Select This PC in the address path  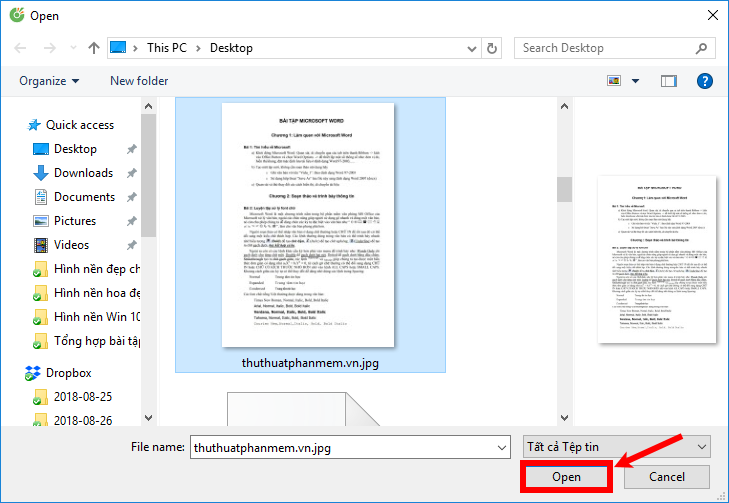tap(166, 48)
